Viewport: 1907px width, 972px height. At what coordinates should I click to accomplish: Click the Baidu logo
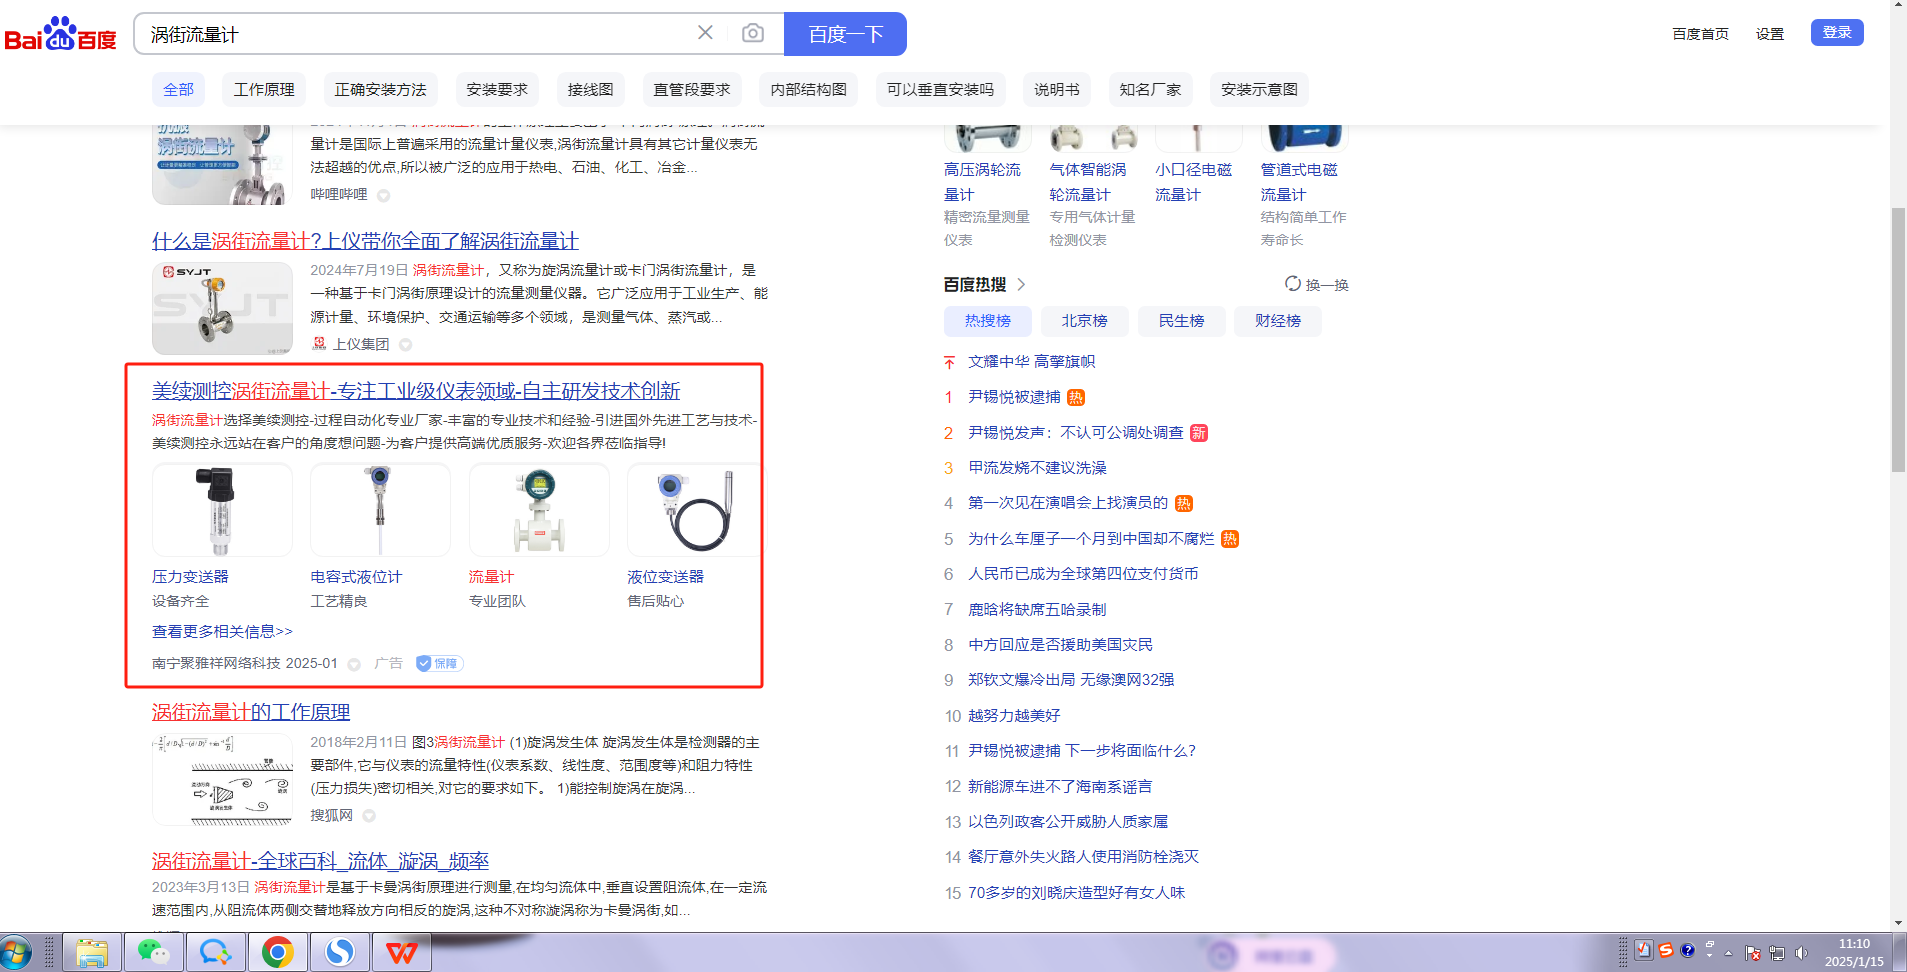pyautogui.click(x=60, y=34)
